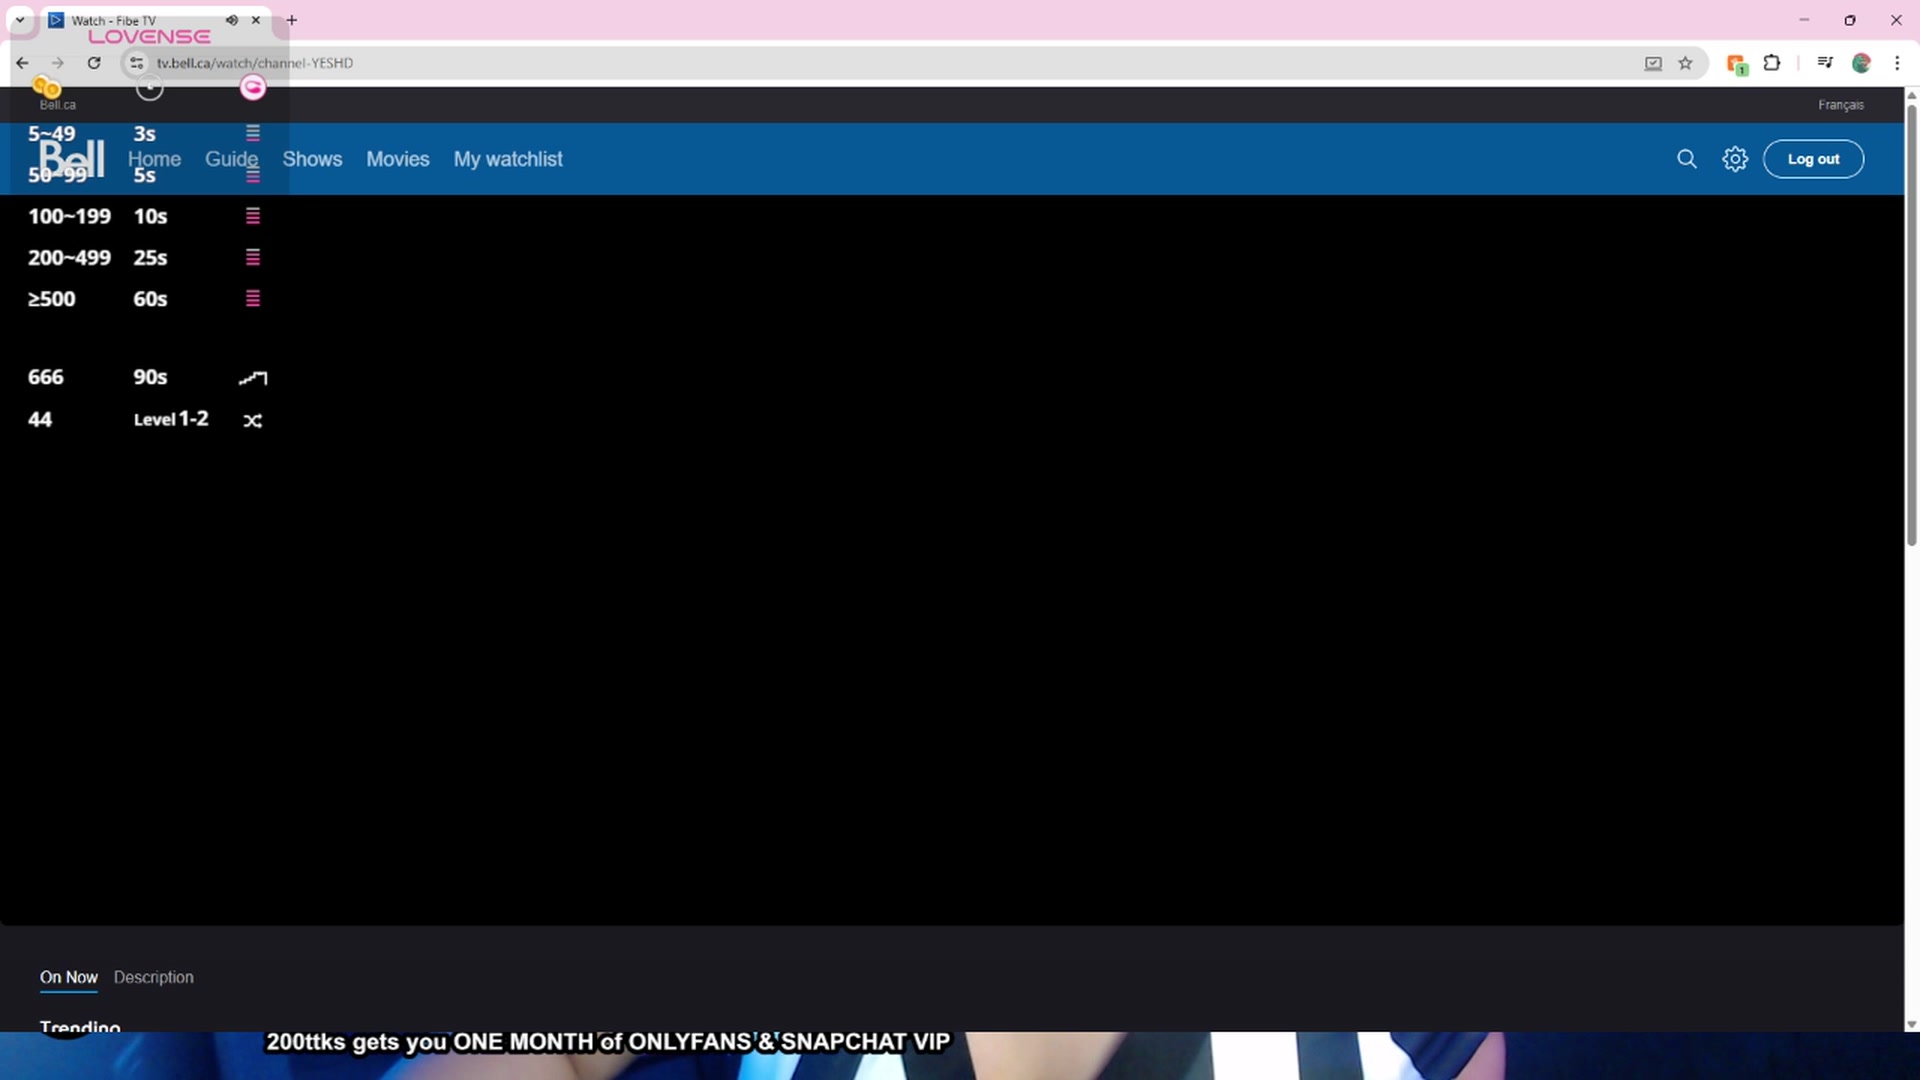Open the Guide menu item

(231, 159)
